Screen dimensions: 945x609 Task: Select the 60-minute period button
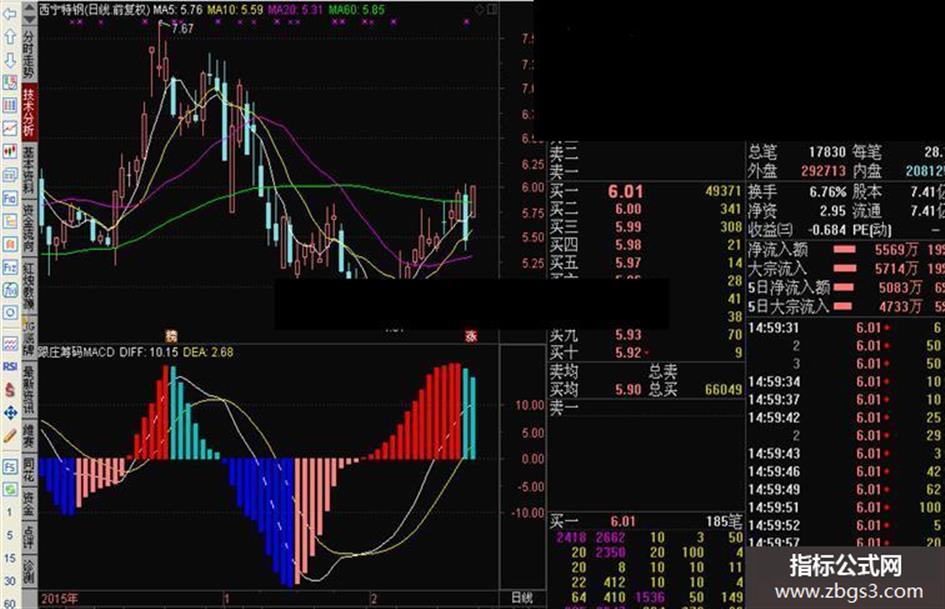(x=9, y=603)
